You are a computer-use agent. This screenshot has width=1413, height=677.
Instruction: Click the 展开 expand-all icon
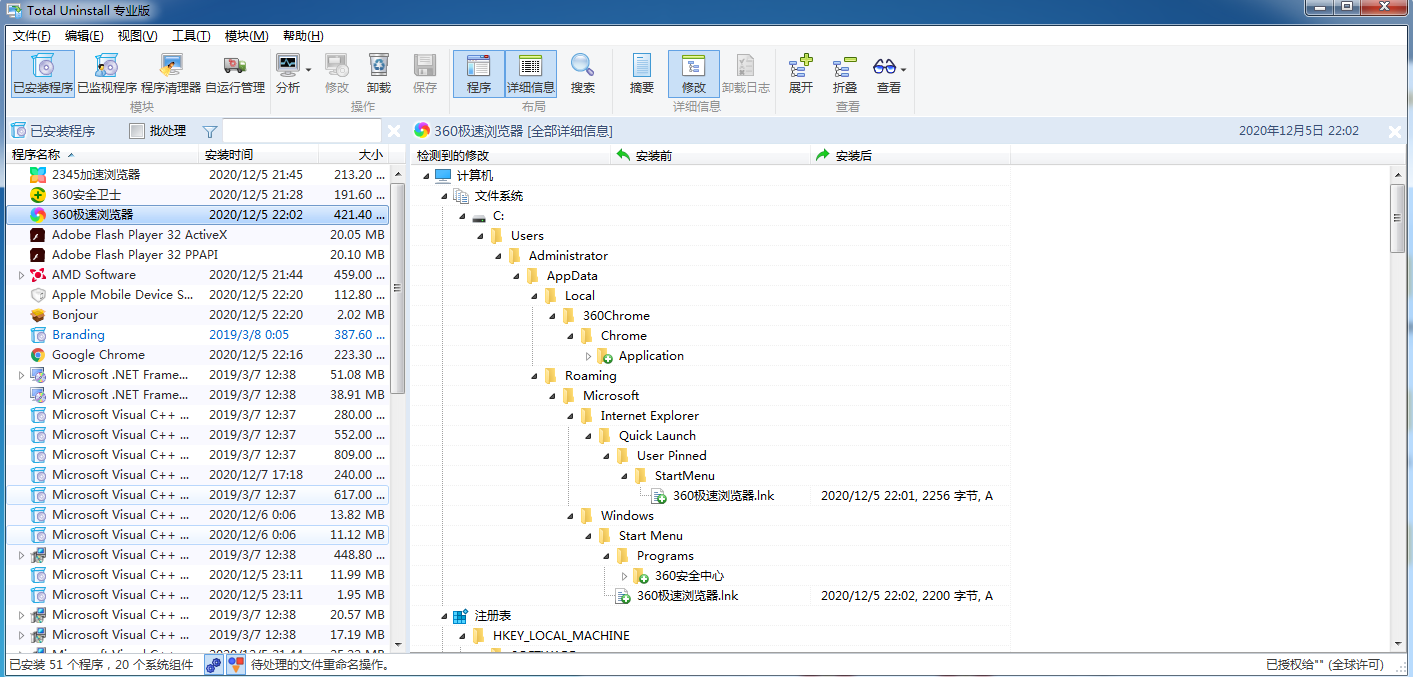coord(801,67)
